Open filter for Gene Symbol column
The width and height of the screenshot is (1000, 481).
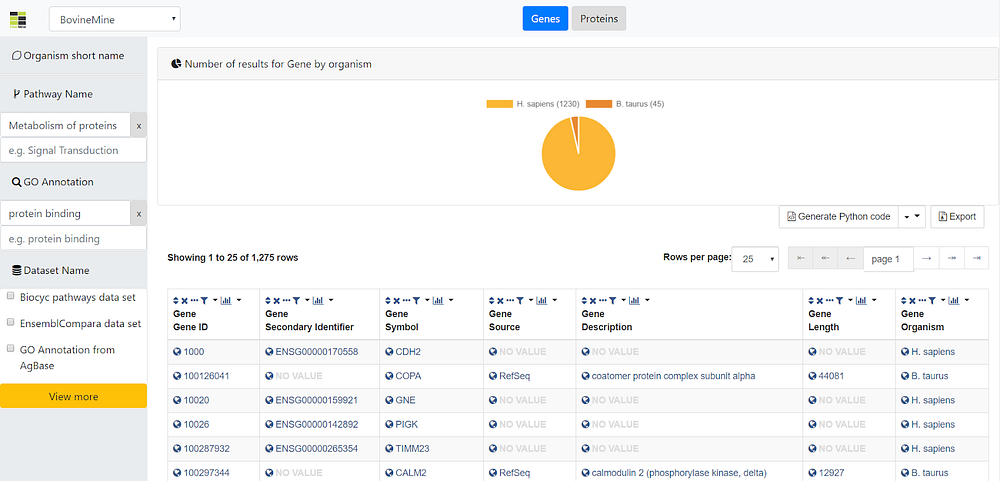pos(416,300)
